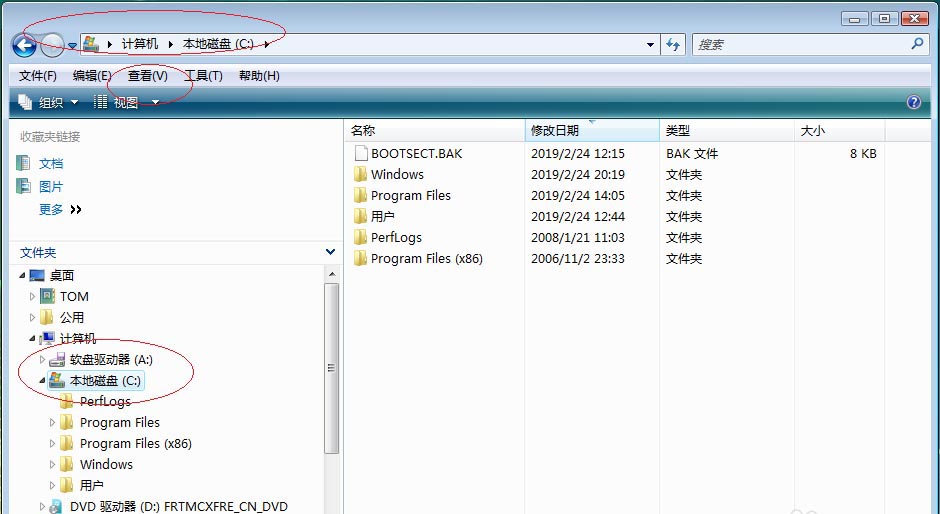Select PerfLogs folder icon in file list
Screen dimensions: 940x514
point(360,237)
